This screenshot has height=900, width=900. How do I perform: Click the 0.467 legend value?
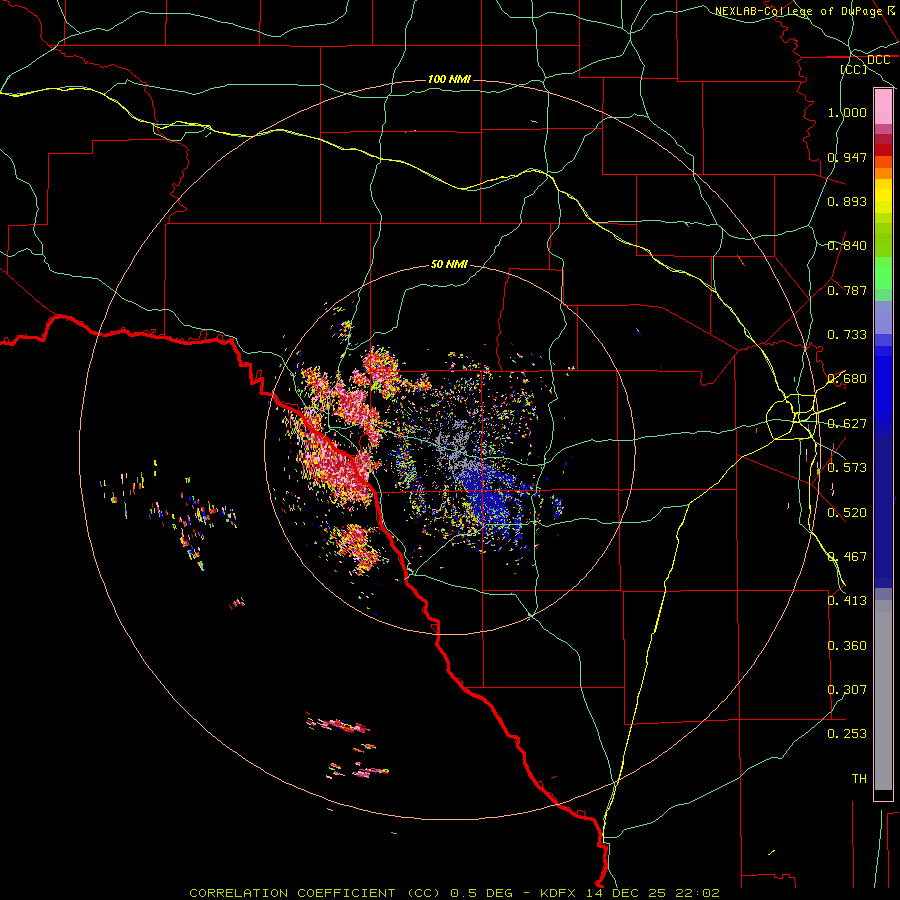tap(847, 557)
